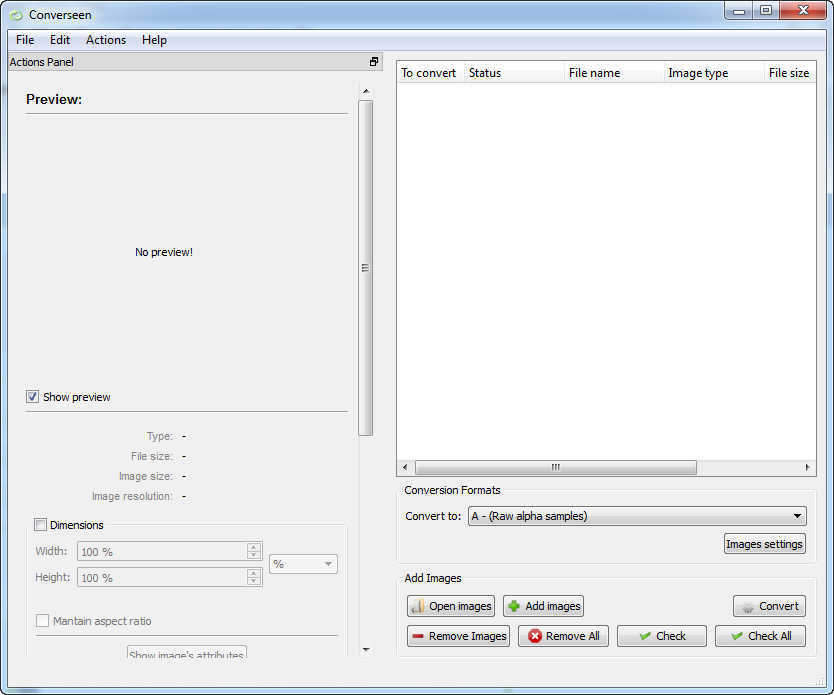834x695 pixels.
Task: Open images using the folder icon button
Action: click(450, 606)
